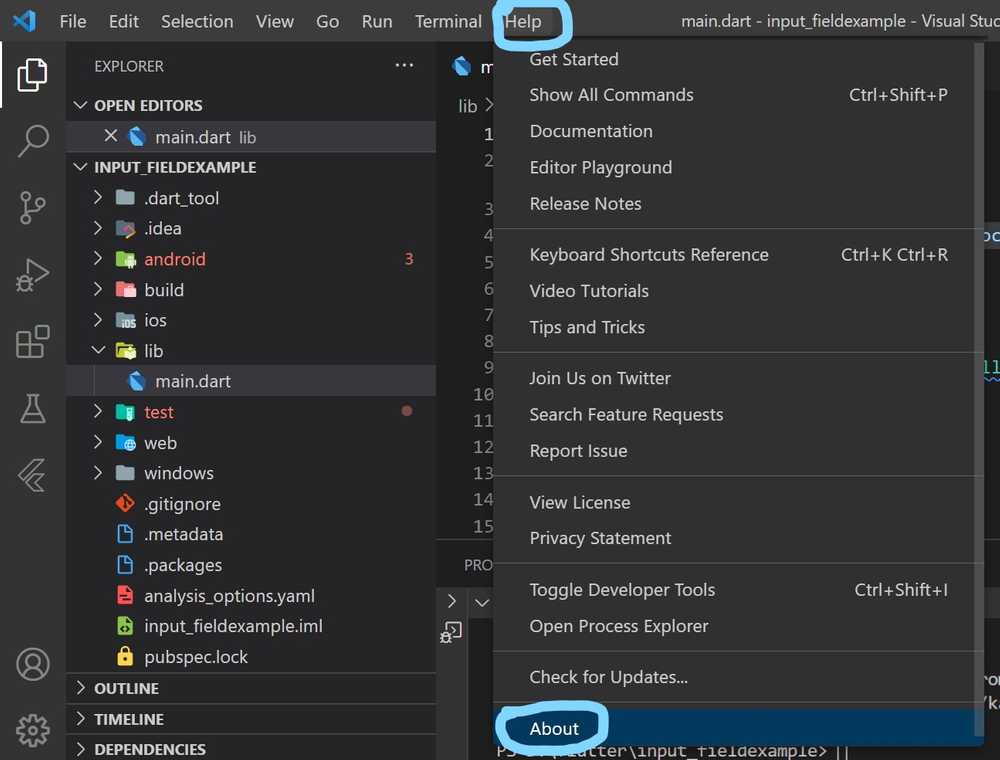Open the Manage gear settings icon
Image resolution: width=1000 pixels, height=760 pixels.
coord(33,730)
